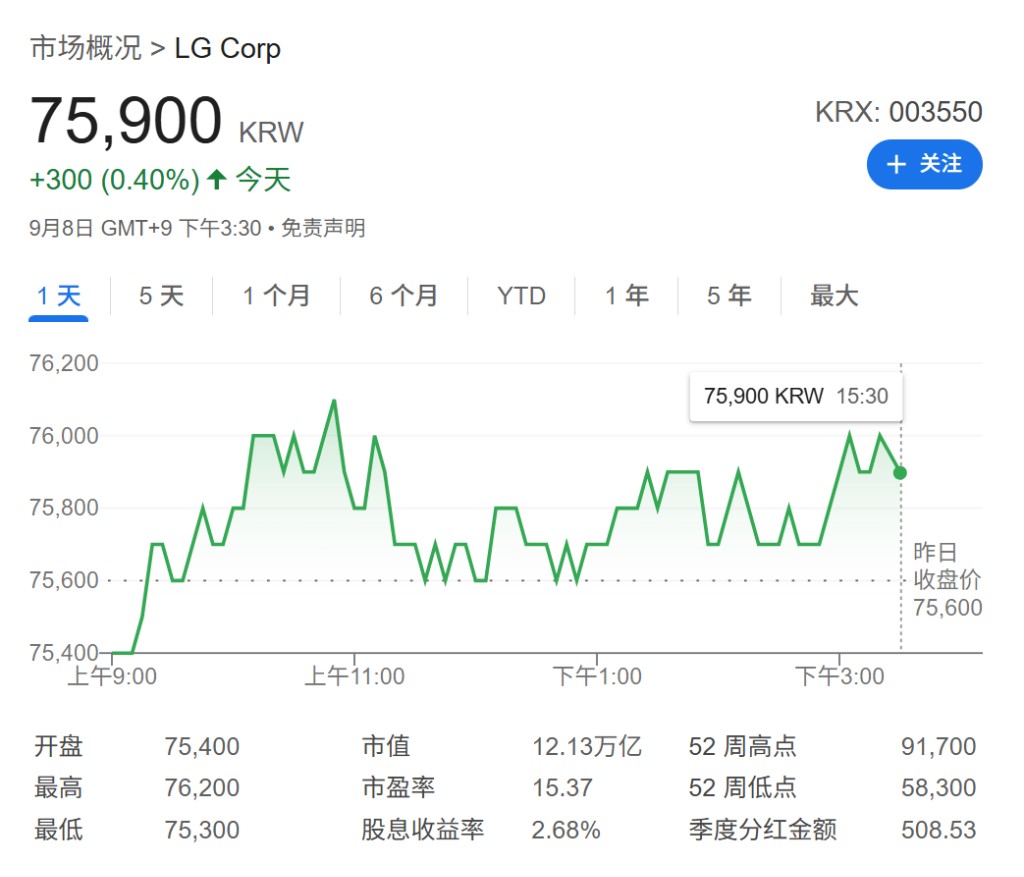
Task: Select the 最大 range tab
Action: (834, 296)
